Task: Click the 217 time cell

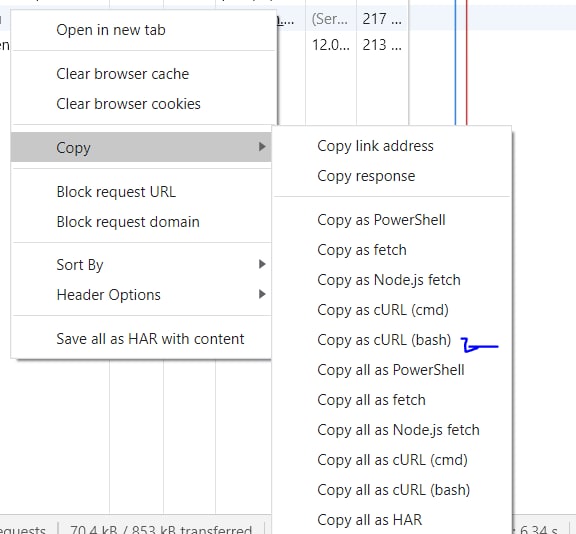Action: tap(382, 19)
